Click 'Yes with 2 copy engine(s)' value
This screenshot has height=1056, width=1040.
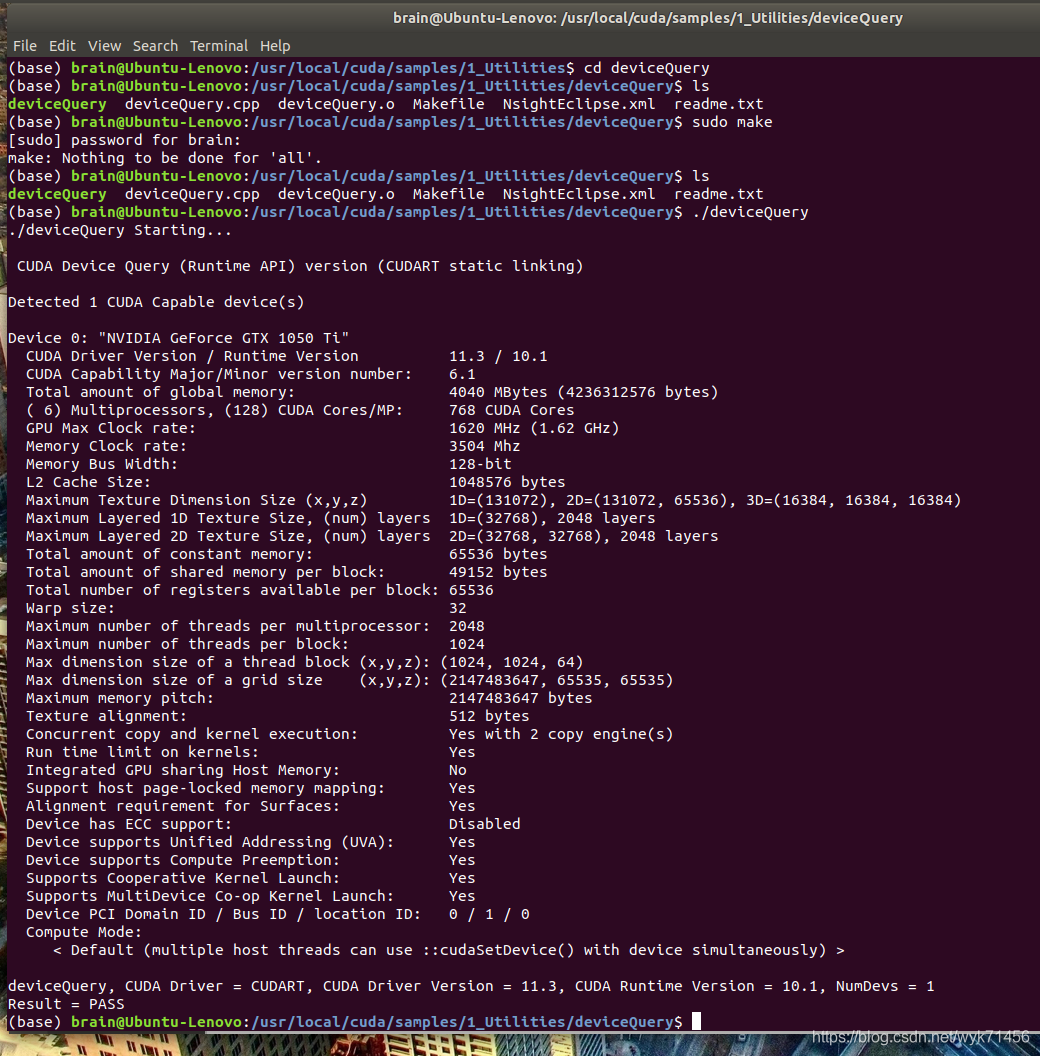coord(560,734)
